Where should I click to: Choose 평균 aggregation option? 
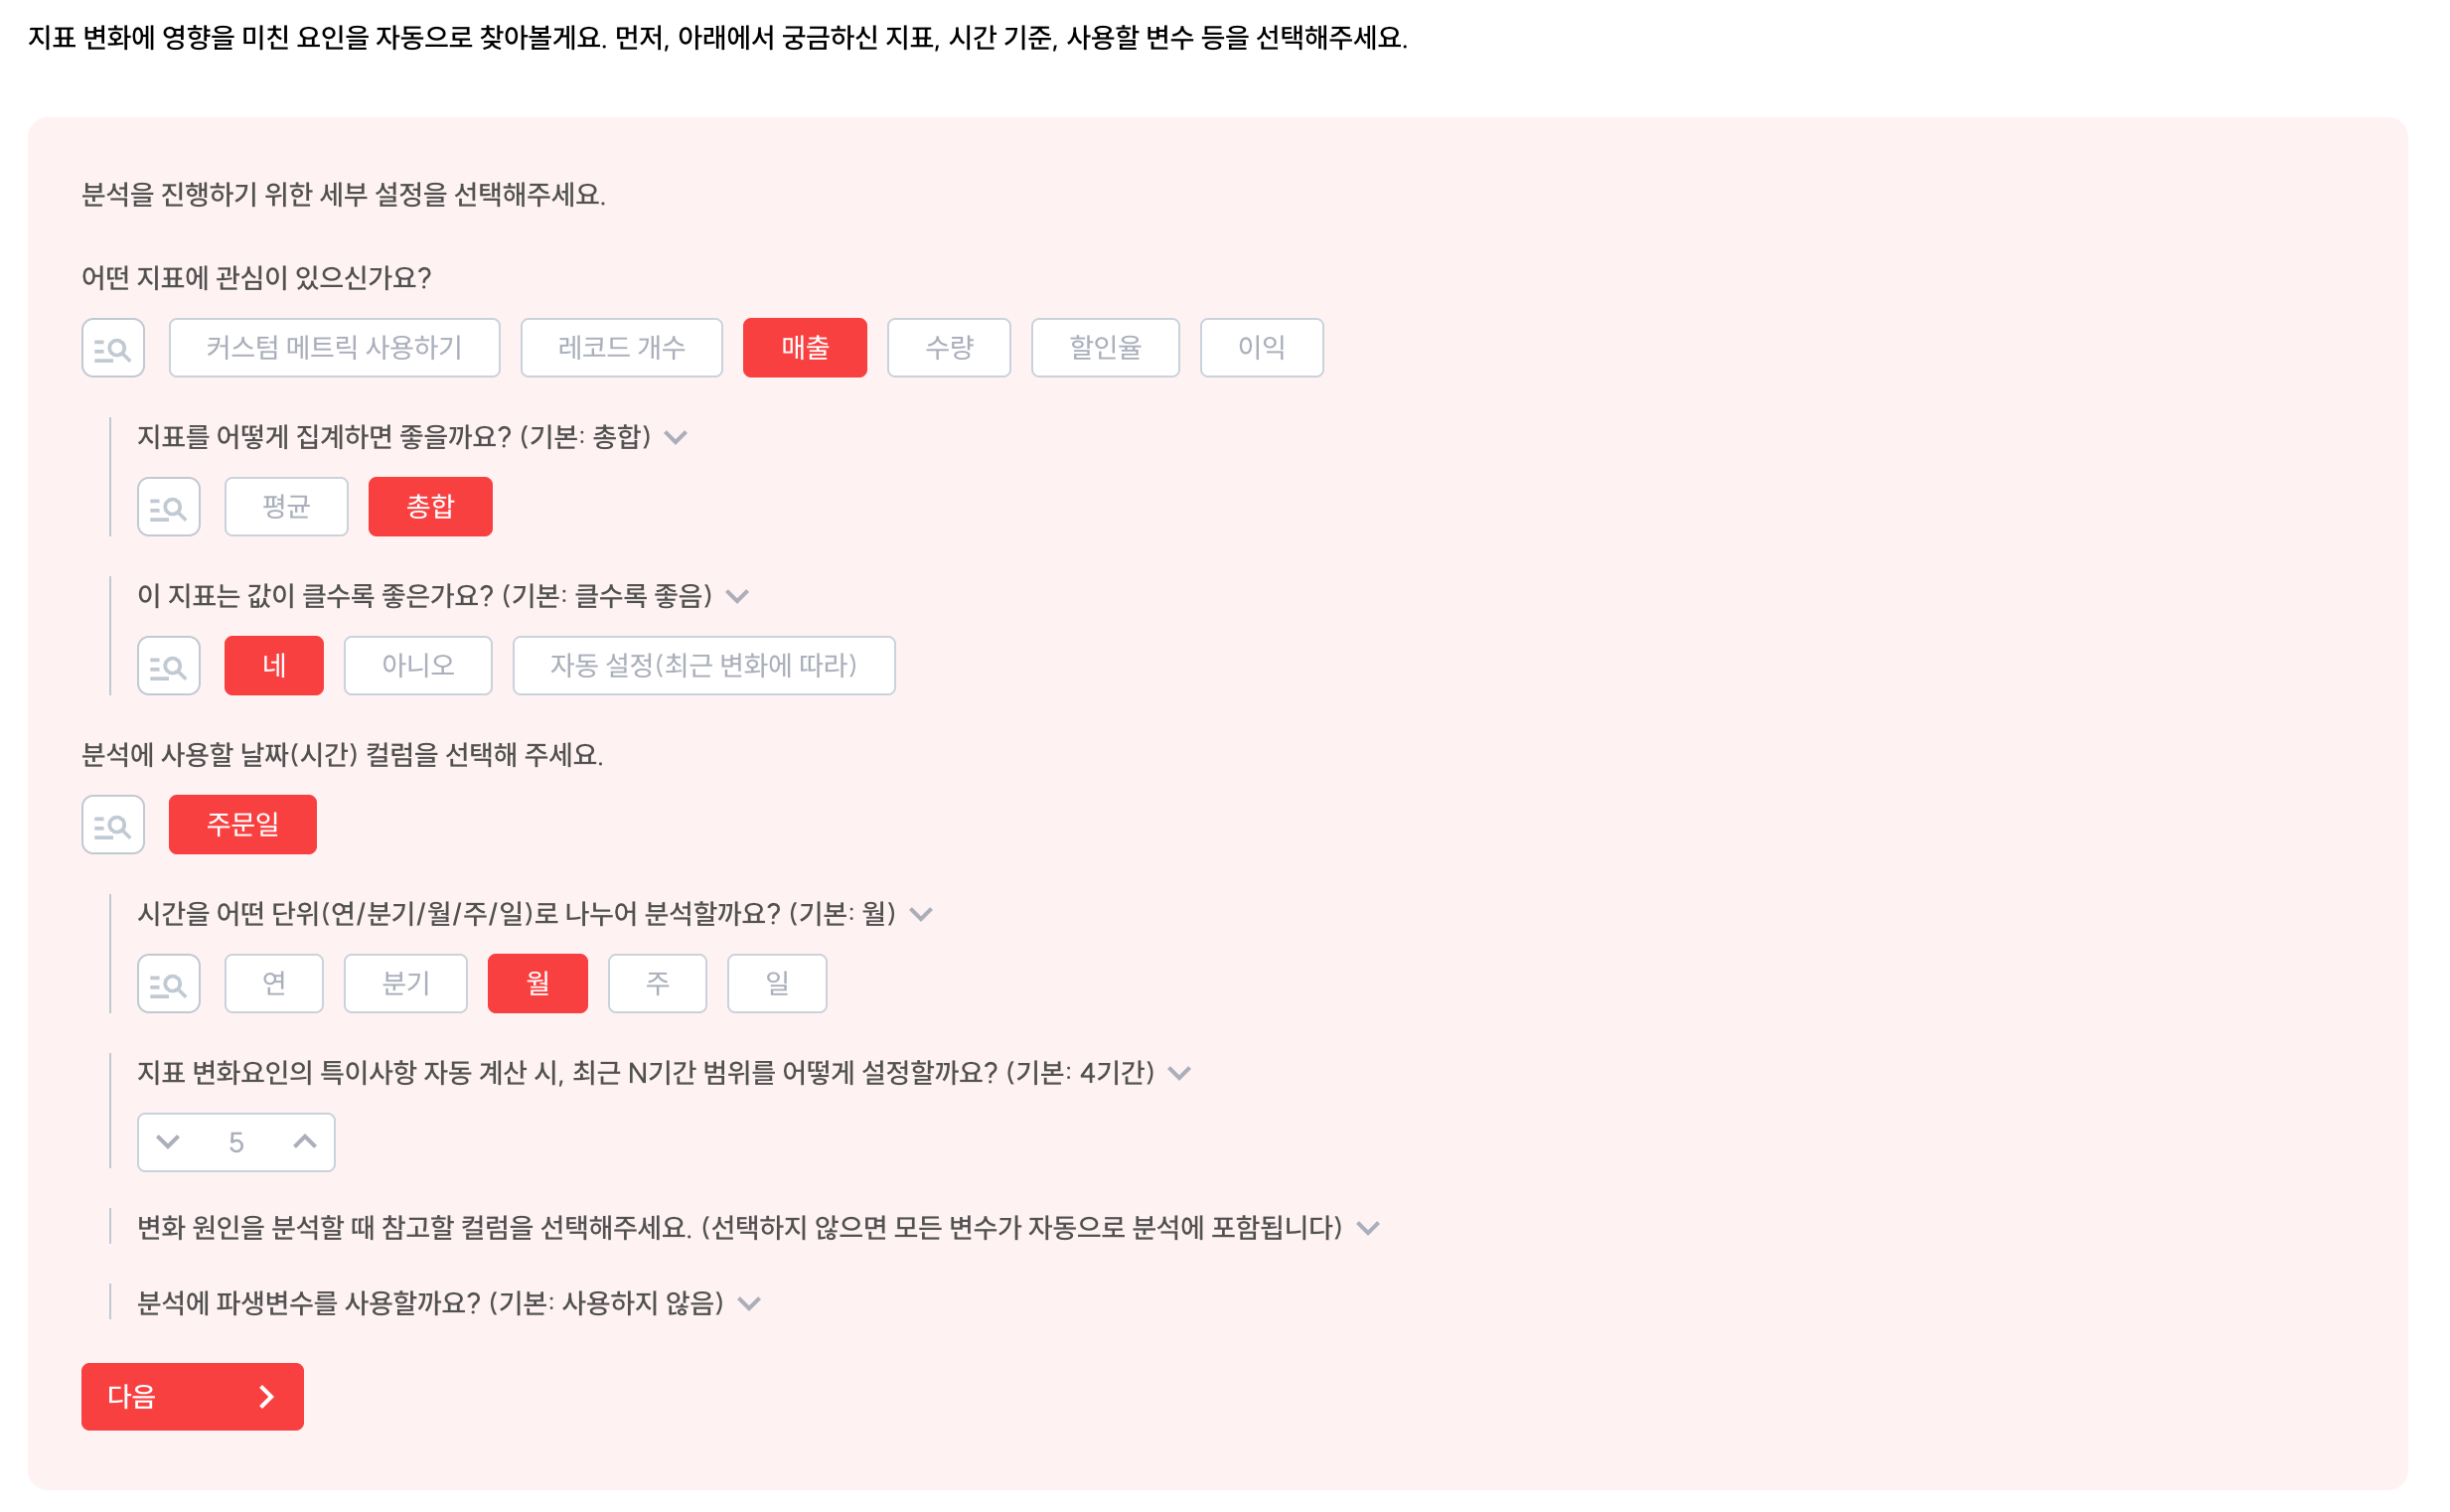(287, 507)
